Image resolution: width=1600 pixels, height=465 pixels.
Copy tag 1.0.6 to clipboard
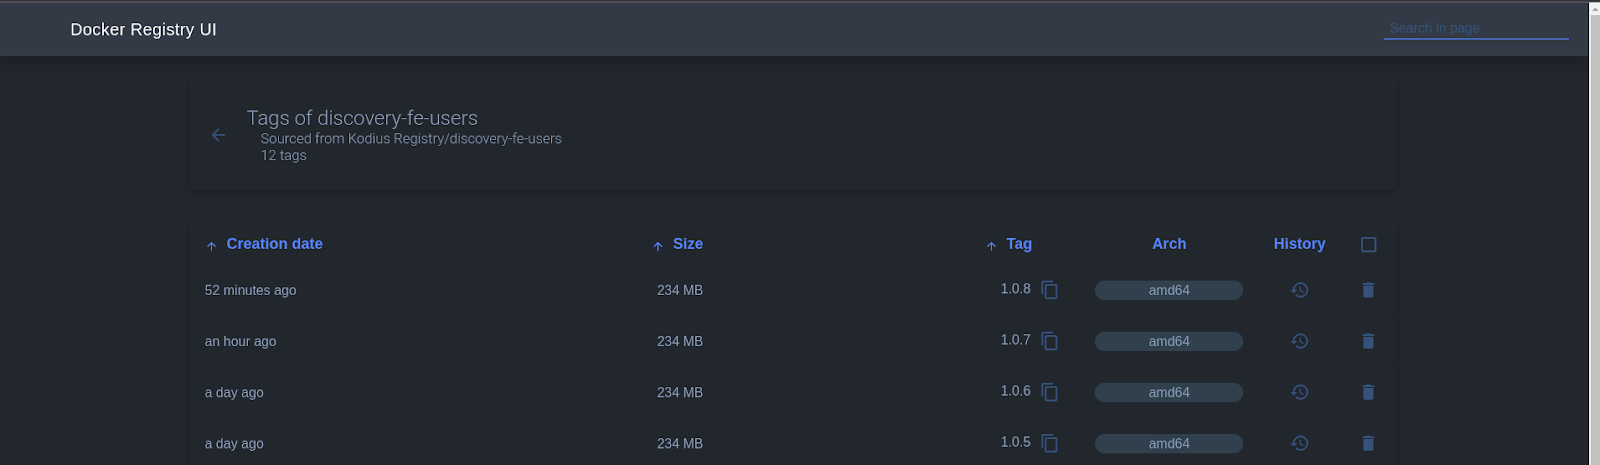coord(1050,392)
